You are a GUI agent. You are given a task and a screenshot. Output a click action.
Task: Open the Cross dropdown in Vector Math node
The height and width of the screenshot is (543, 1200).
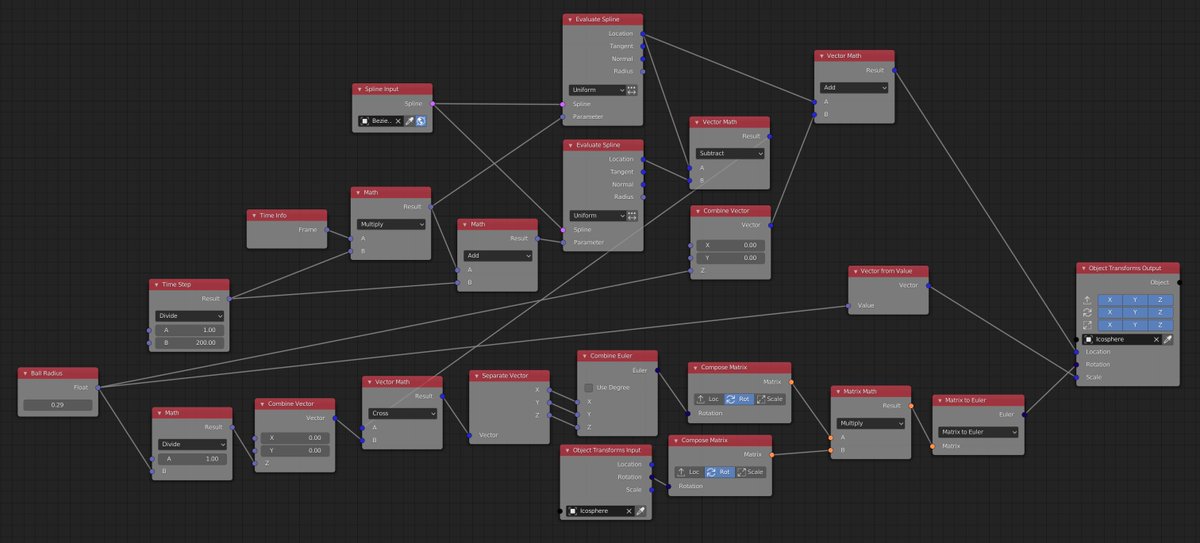coord(402,412)
